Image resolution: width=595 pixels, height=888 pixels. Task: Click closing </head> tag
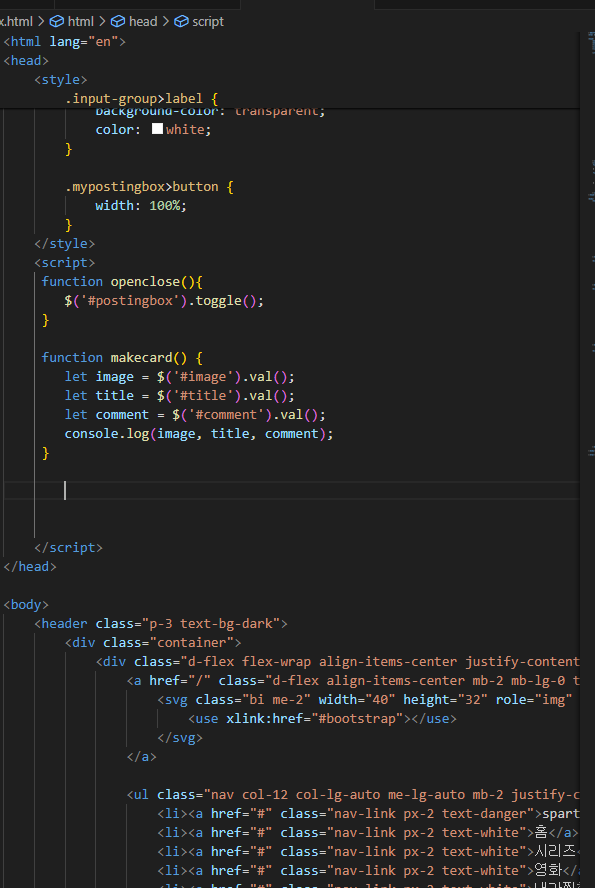click(30, 566)
